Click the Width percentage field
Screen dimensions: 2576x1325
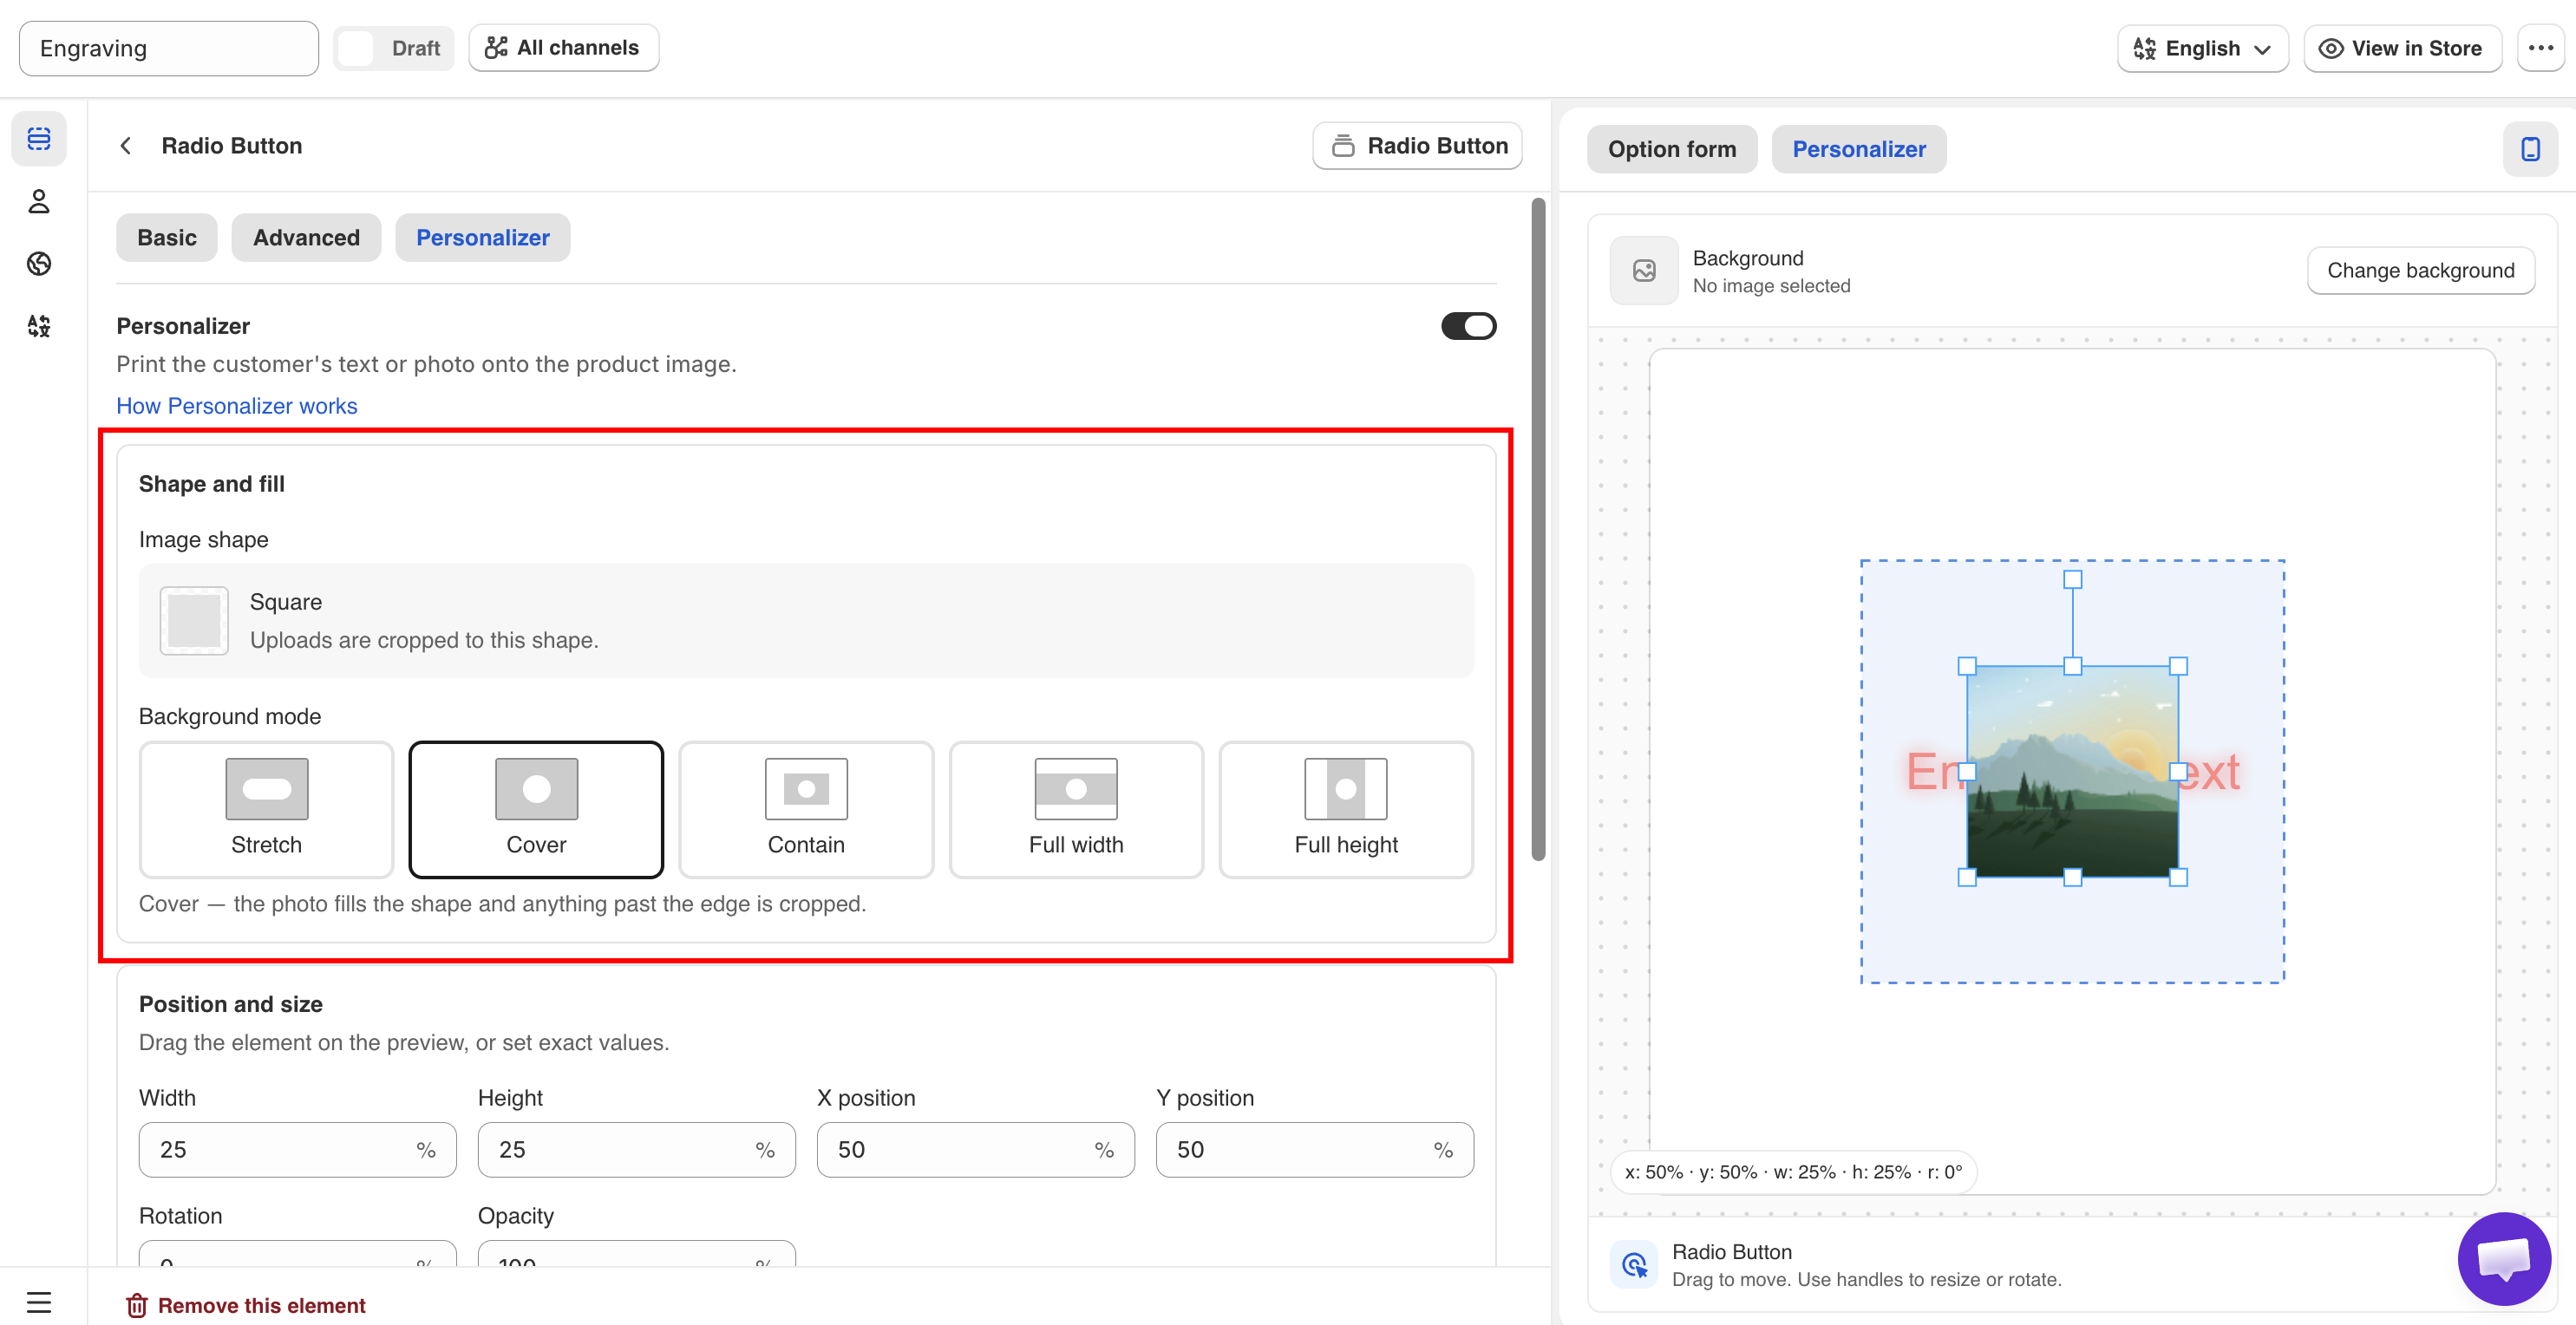(x=298, y=1150)
